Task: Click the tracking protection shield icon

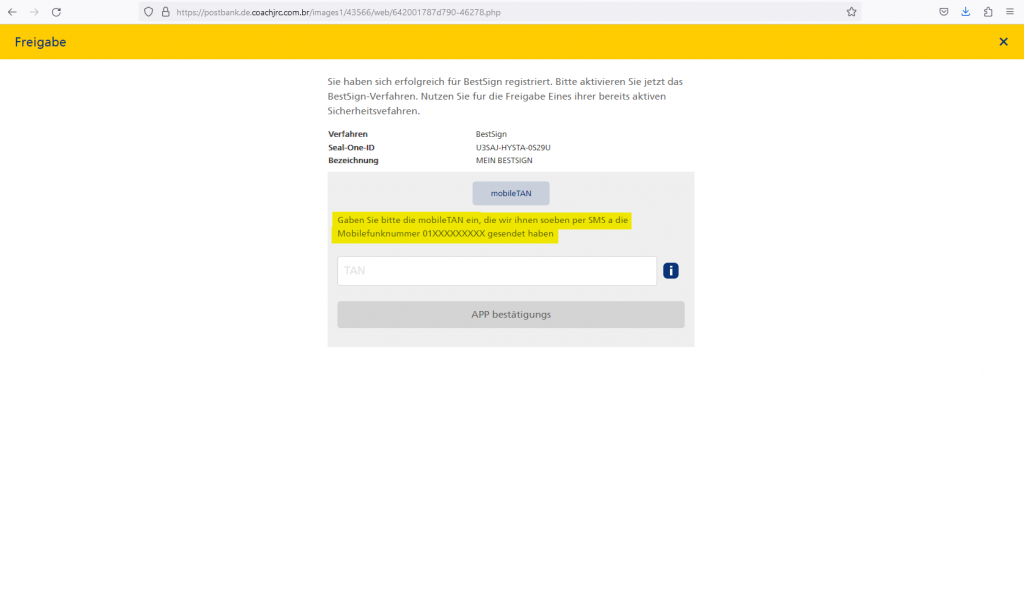Action: click(x=148, y=12)
